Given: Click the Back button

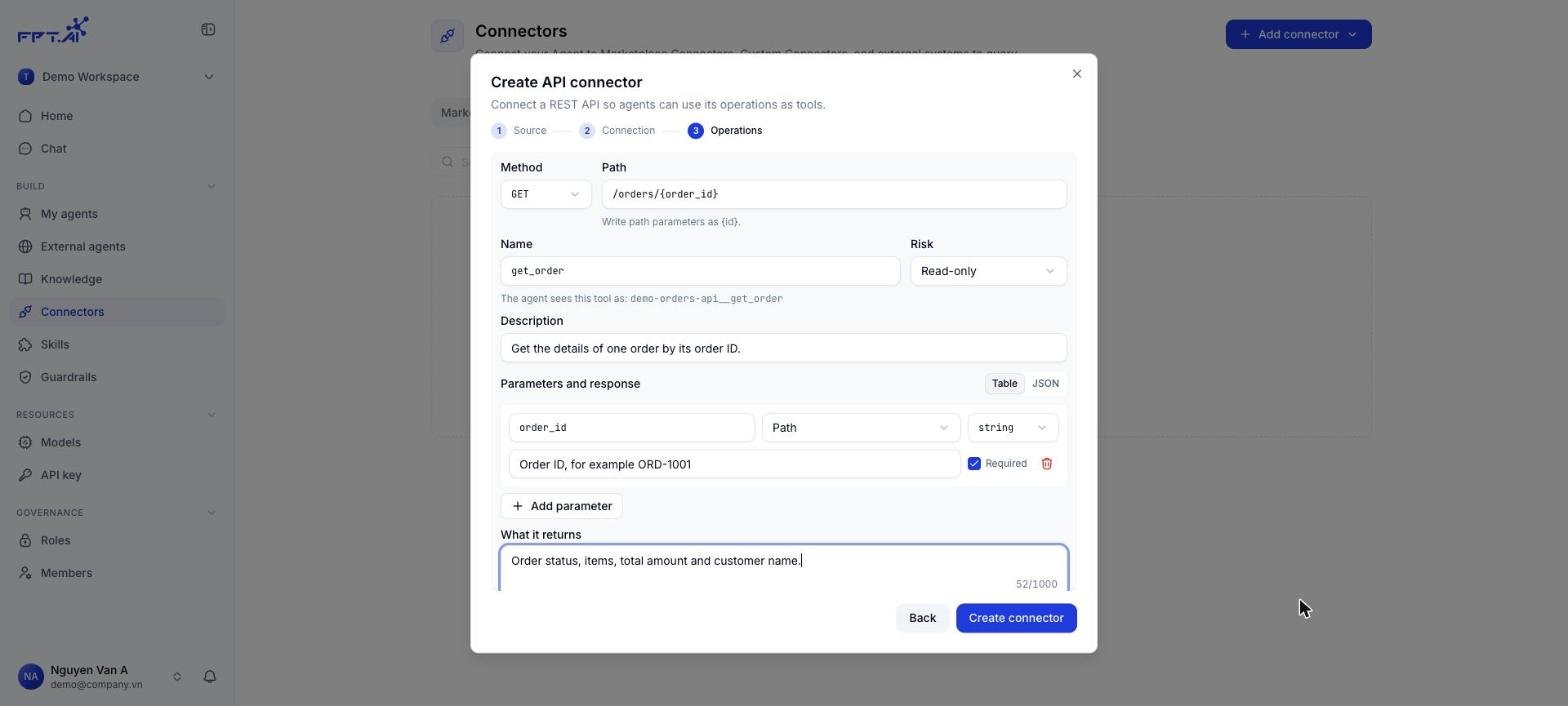Looking at the screenshot, I should (x=922, y=618).
